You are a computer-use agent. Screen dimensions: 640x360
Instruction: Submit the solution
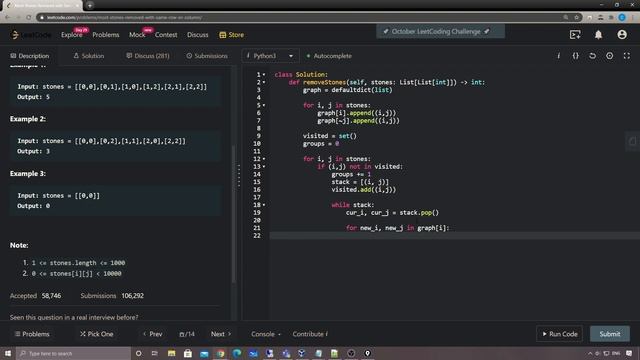[x=610, y=334]
